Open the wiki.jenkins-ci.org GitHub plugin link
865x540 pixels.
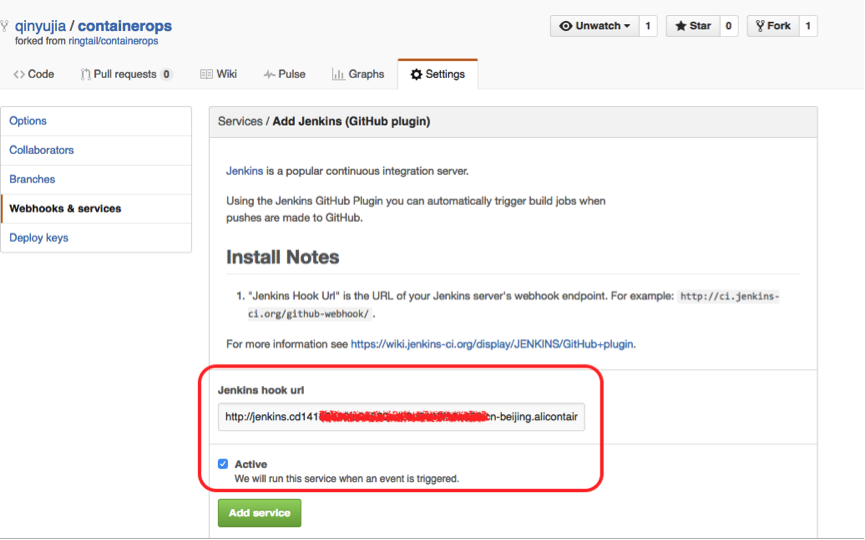coord(492,344)
